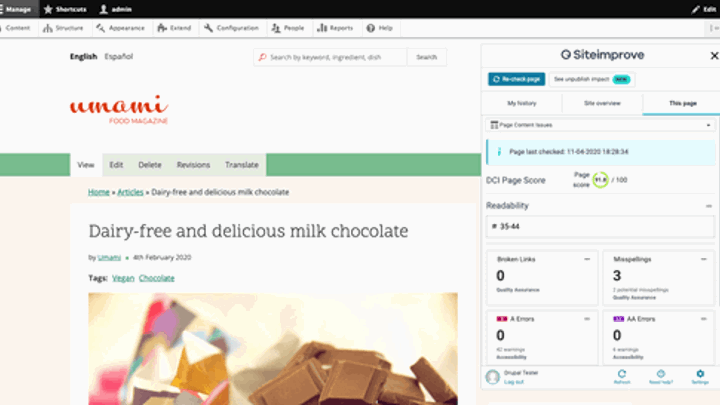The image size is (720, 405).
Task: Open the Extend puzzle icon menu
Action: pyautogui.click(x=162, y=28)
